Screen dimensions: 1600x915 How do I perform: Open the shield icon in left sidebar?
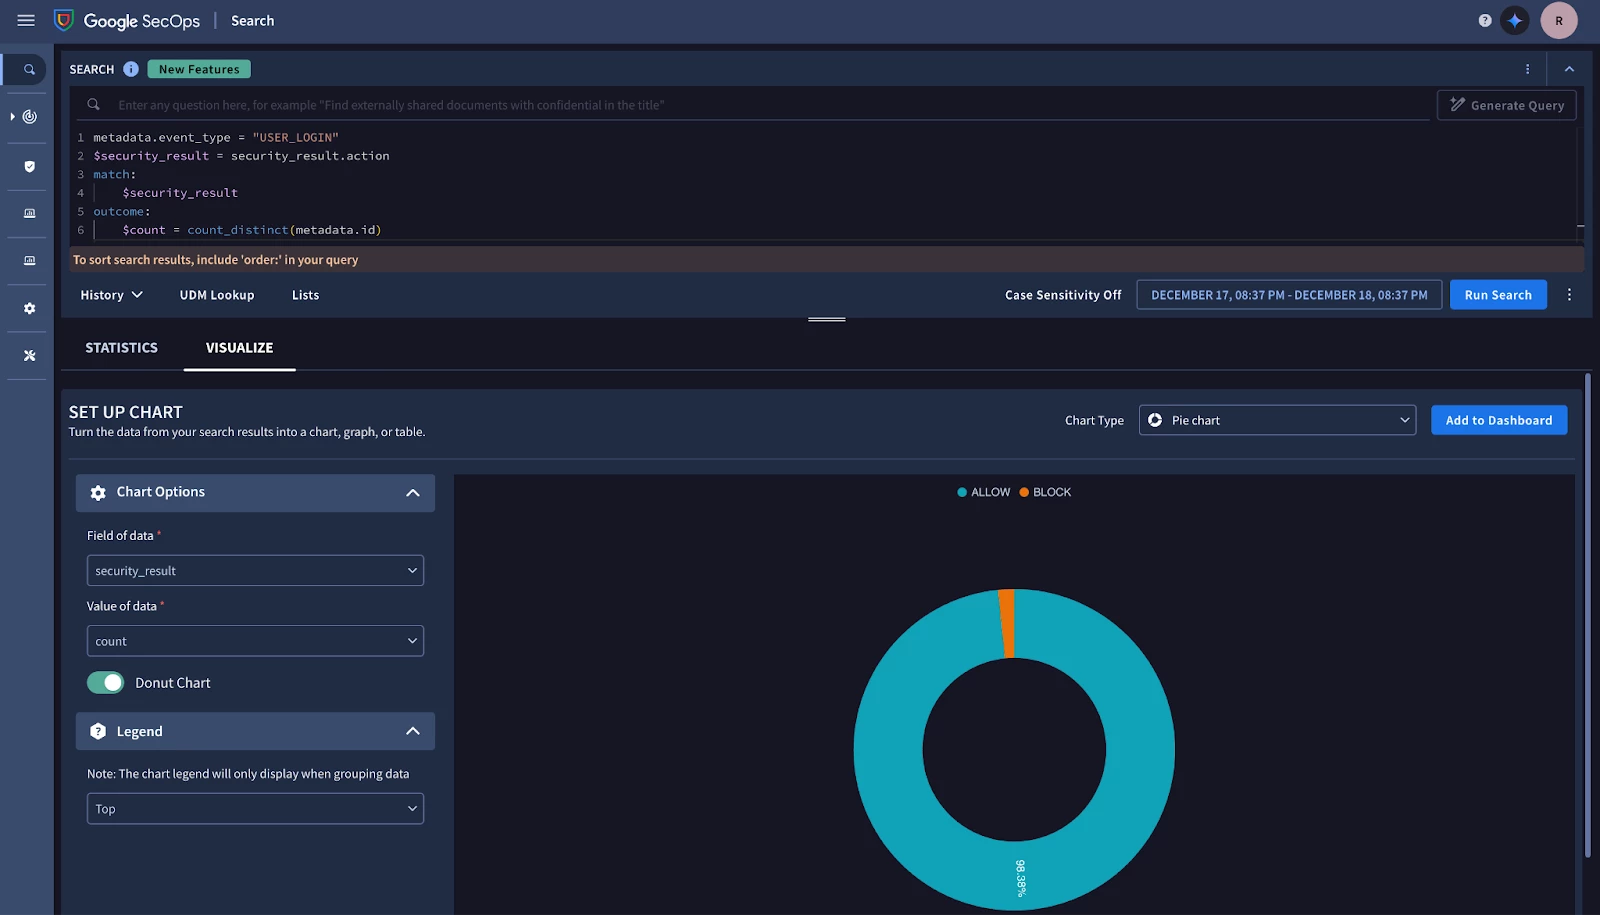(30, 167)
